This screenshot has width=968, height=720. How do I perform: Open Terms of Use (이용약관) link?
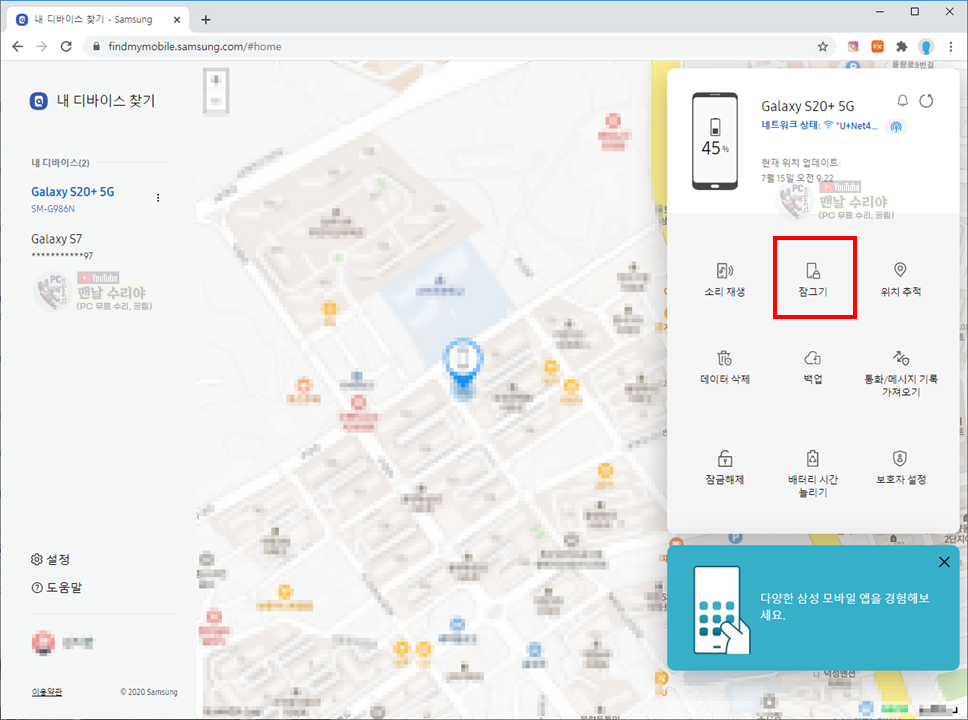click(47, 692)
